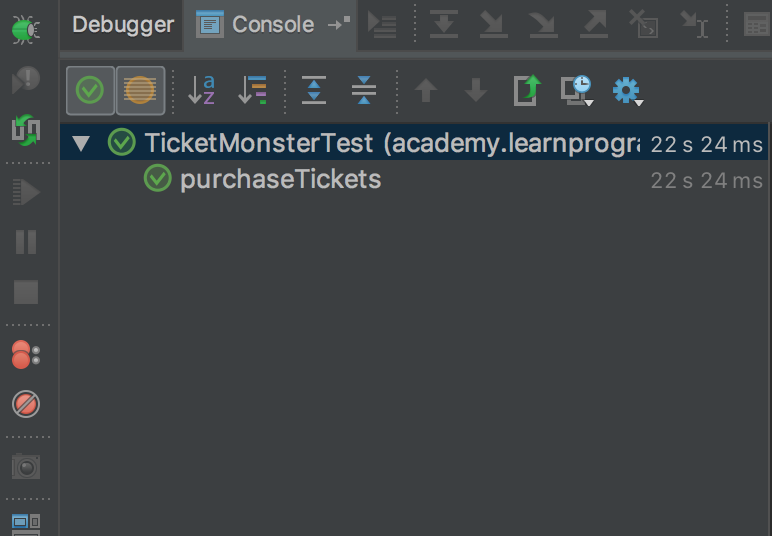Screen dimensions: 772x536
Task: Sort tests by duration
Action: click(253, 91)
